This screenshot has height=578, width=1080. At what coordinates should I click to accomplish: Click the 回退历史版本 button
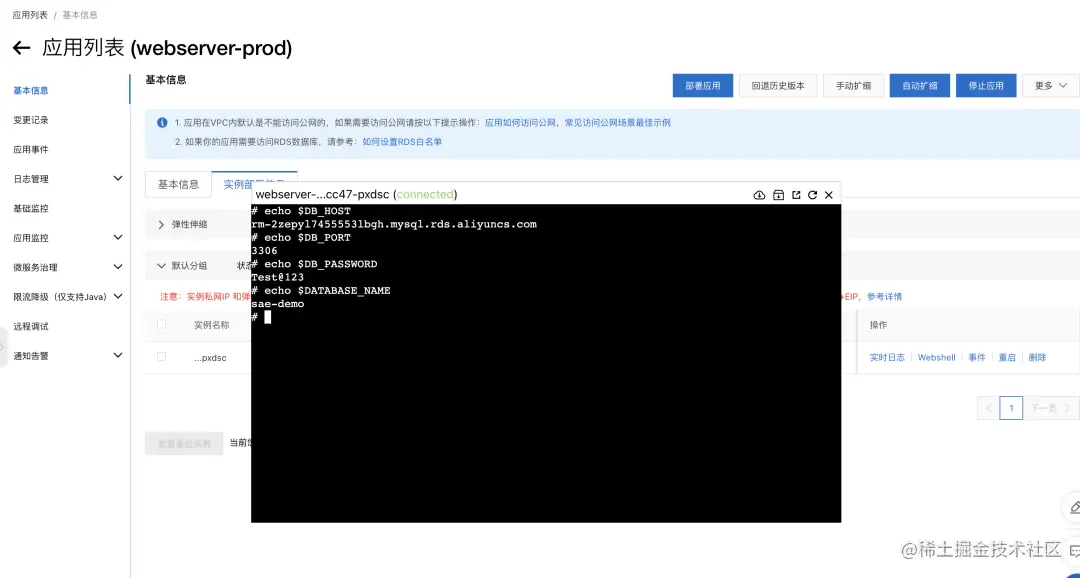[778, 85]
